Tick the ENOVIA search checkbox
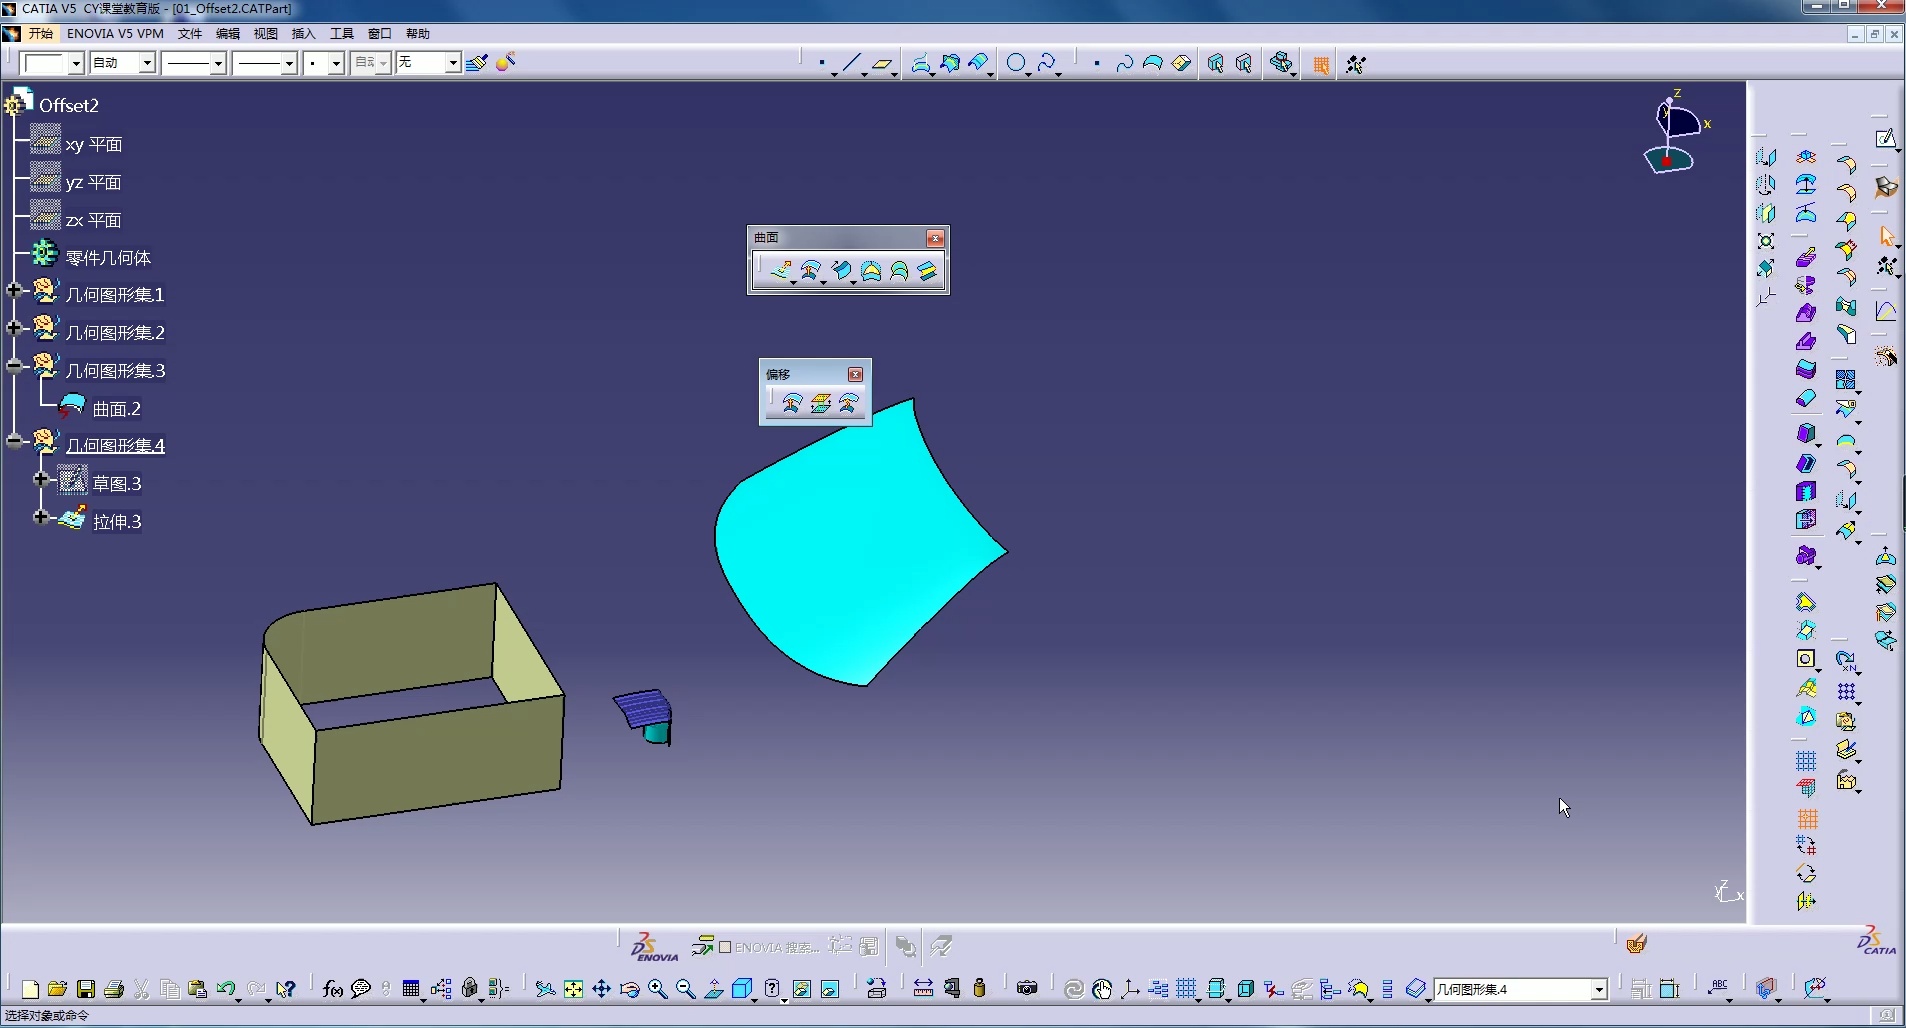Image resolution: width=1906 pixels, height=1028 pixels. click(725, 947)
